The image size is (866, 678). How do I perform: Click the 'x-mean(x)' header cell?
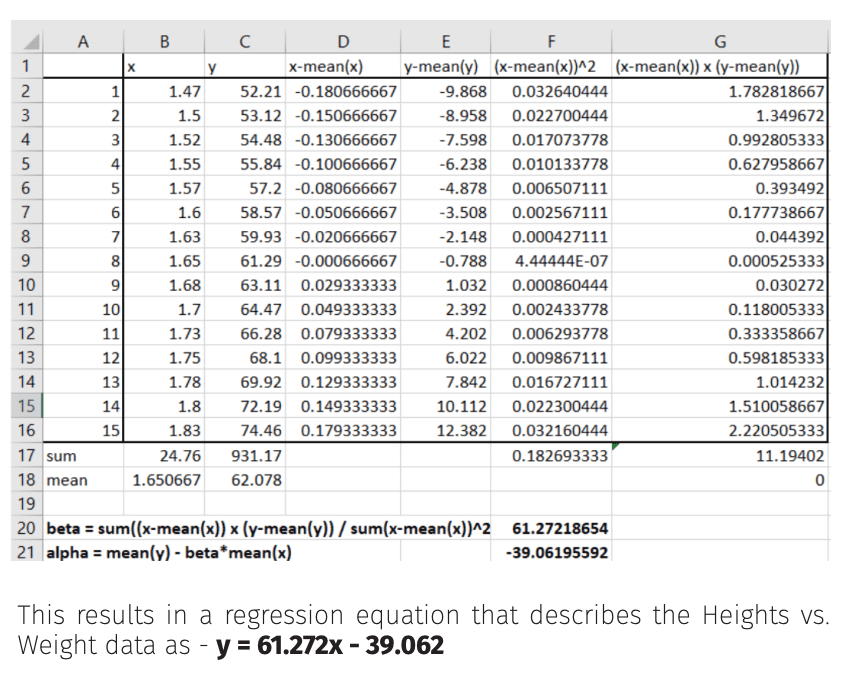(343, 66)
